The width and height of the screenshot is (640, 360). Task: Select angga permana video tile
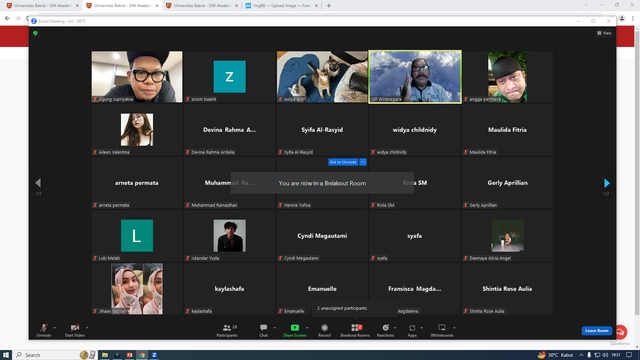507,77
